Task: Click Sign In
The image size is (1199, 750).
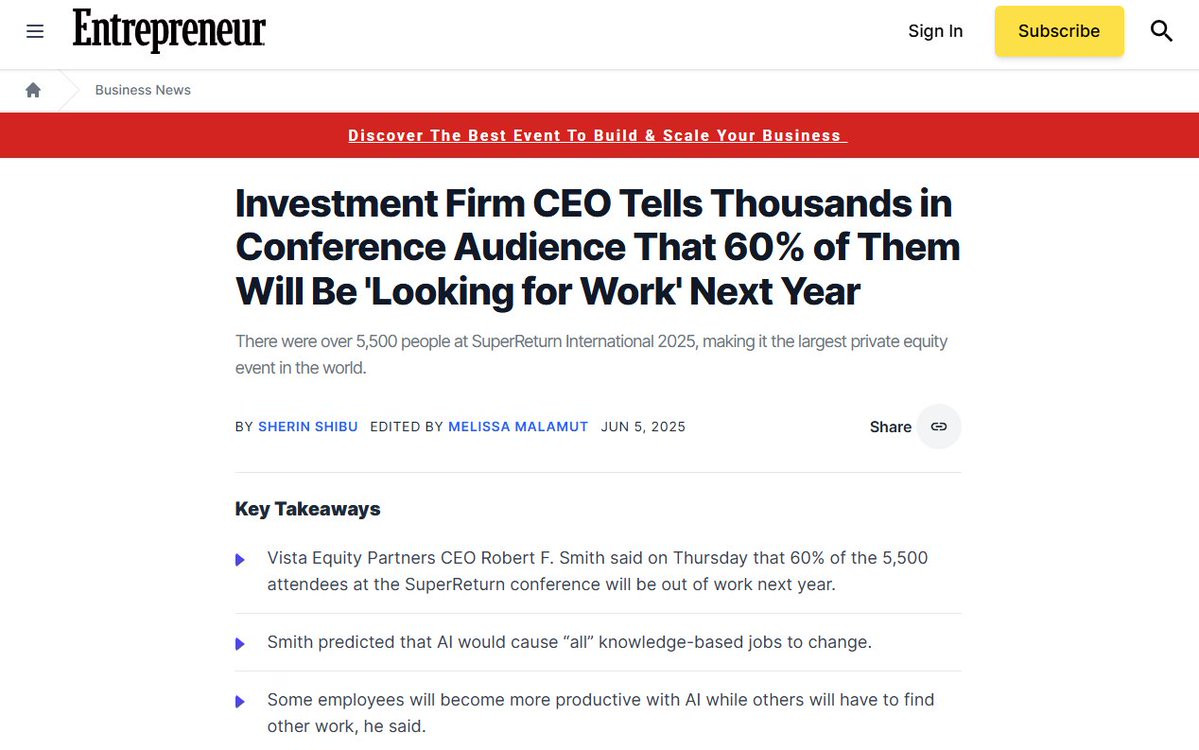Action: tap(935, 31)
